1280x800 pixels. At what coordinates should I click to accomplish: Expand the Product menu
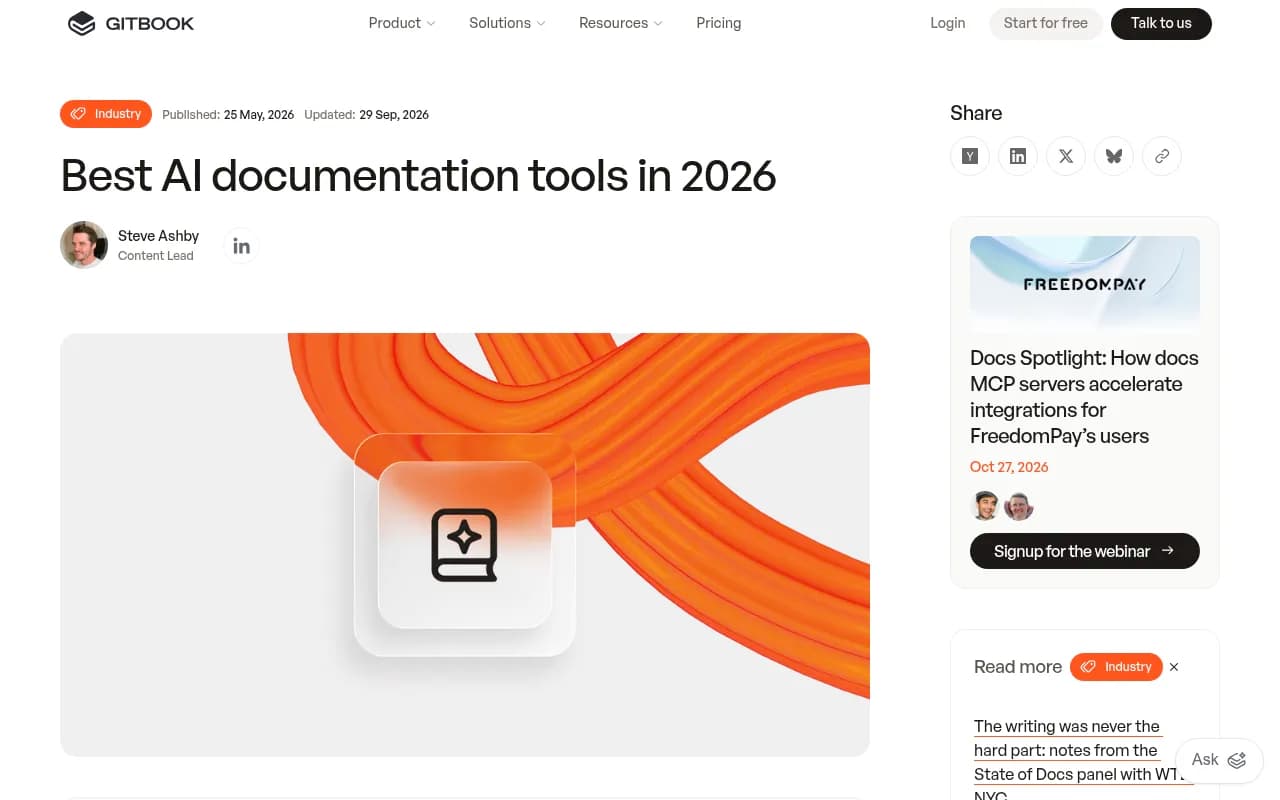401,23
